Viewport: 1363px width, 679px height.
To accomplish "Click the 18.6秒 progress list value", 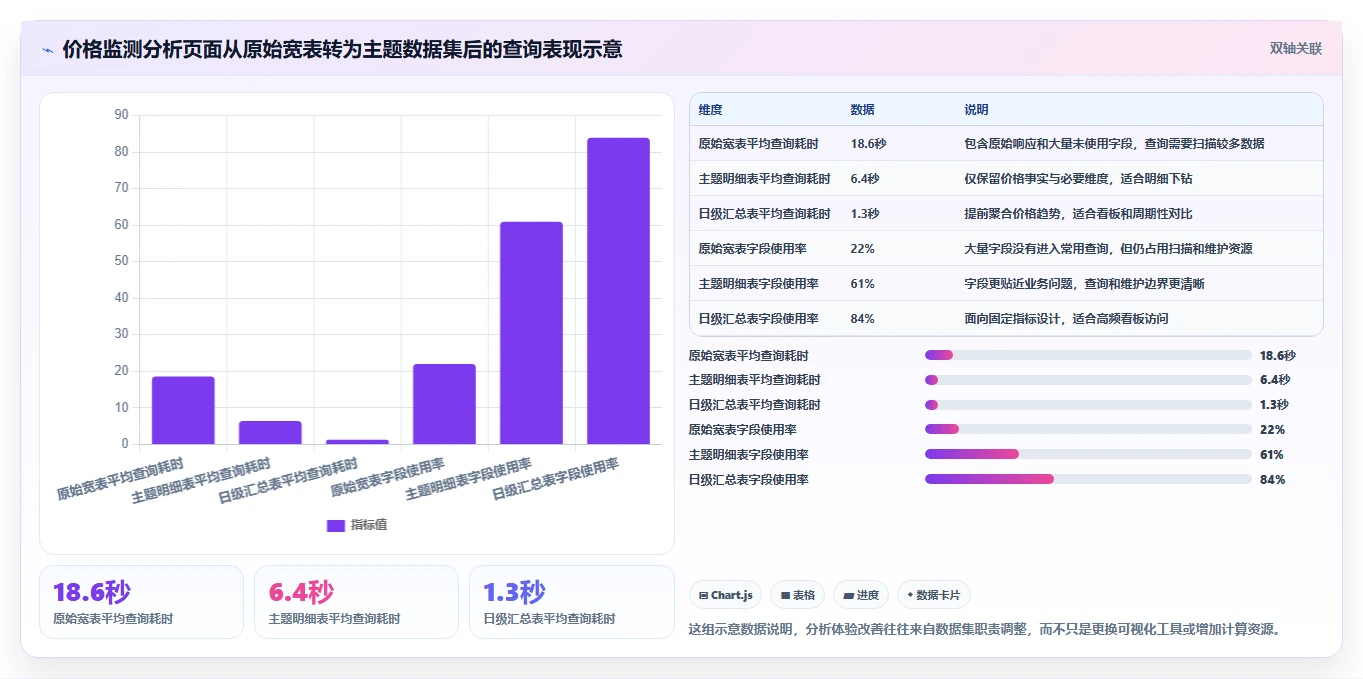I will click(x=1277, y=355).
